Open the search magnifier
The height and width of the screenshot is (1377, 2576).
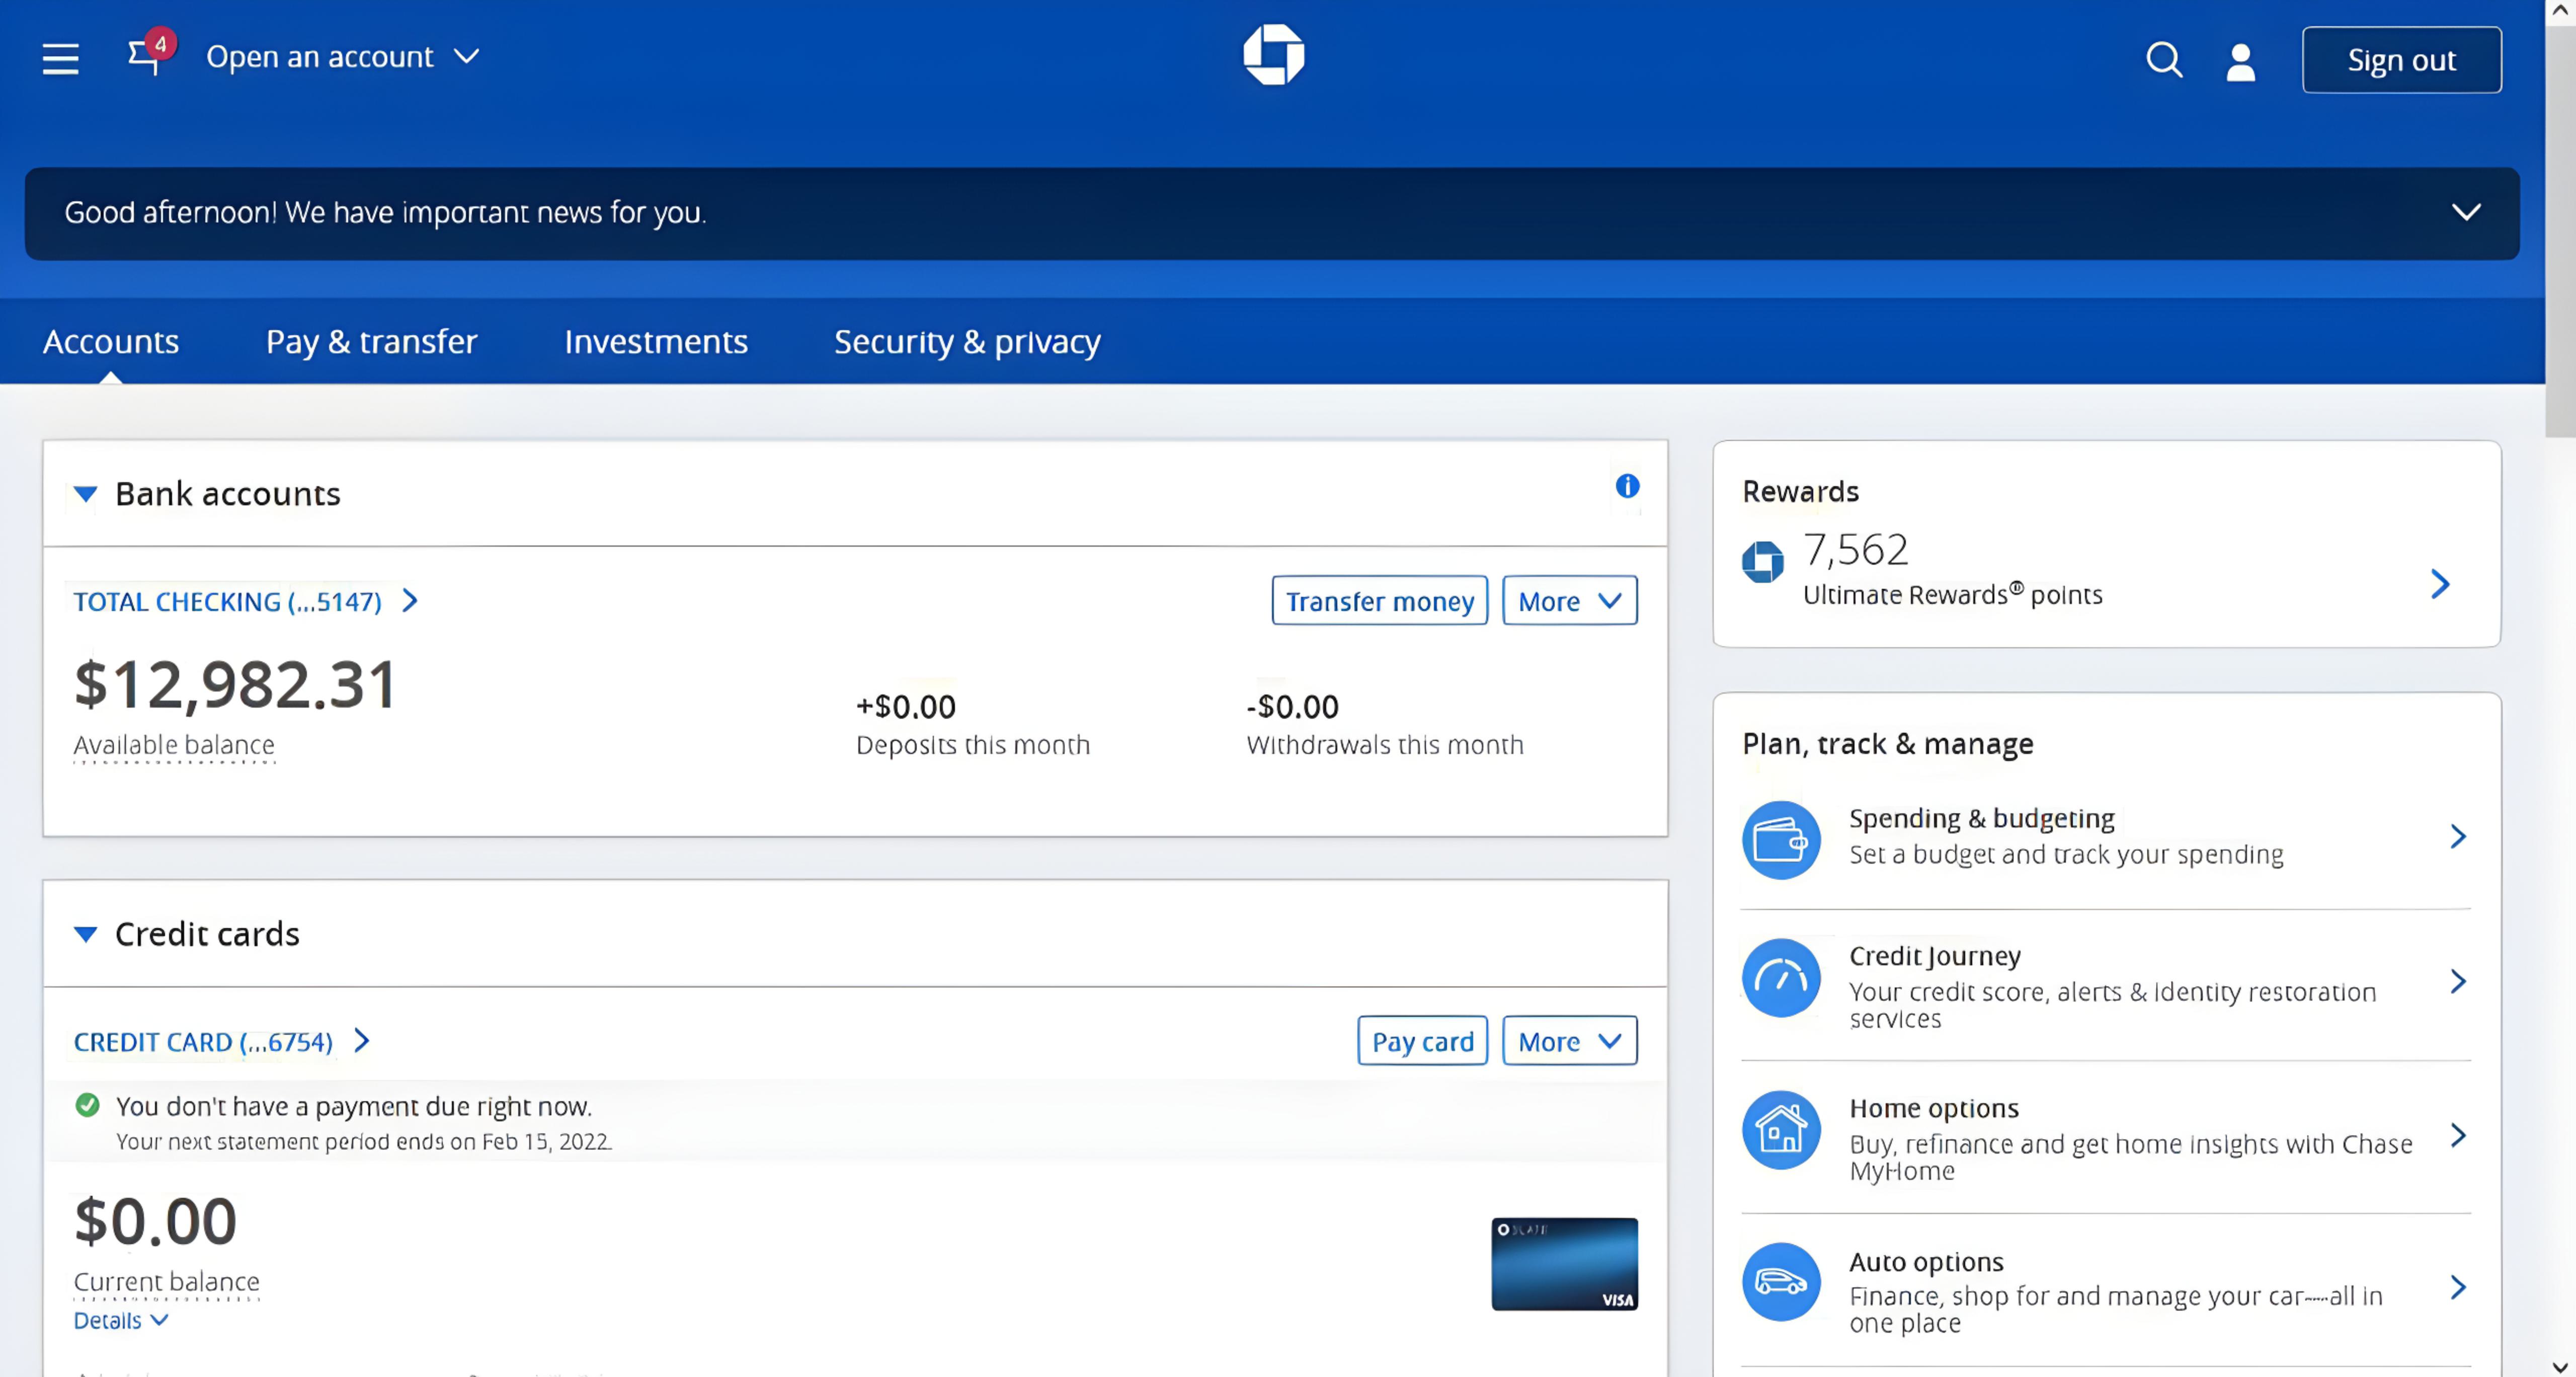click(x=2164, y=60)
